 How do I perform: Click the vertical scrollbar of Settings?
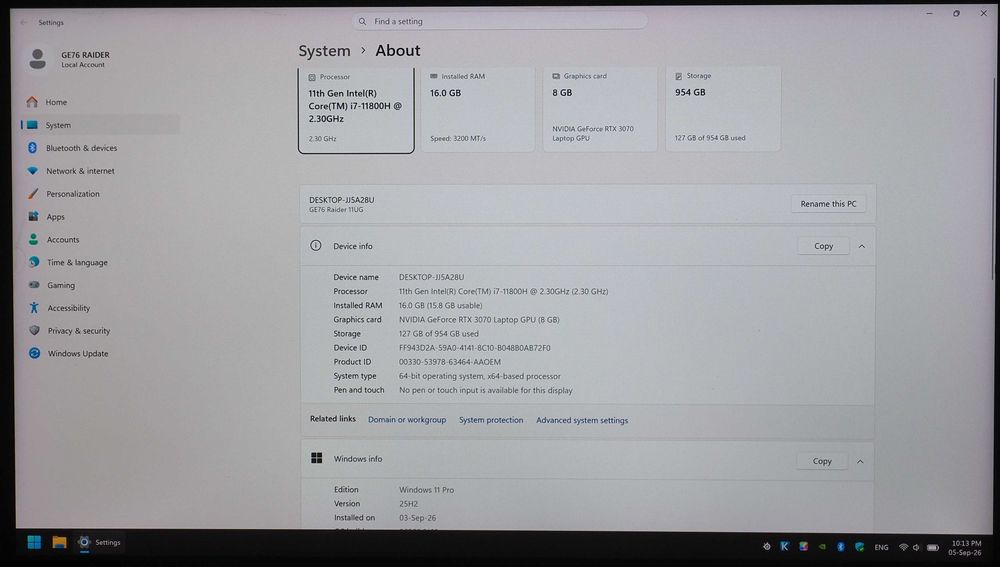992,179
